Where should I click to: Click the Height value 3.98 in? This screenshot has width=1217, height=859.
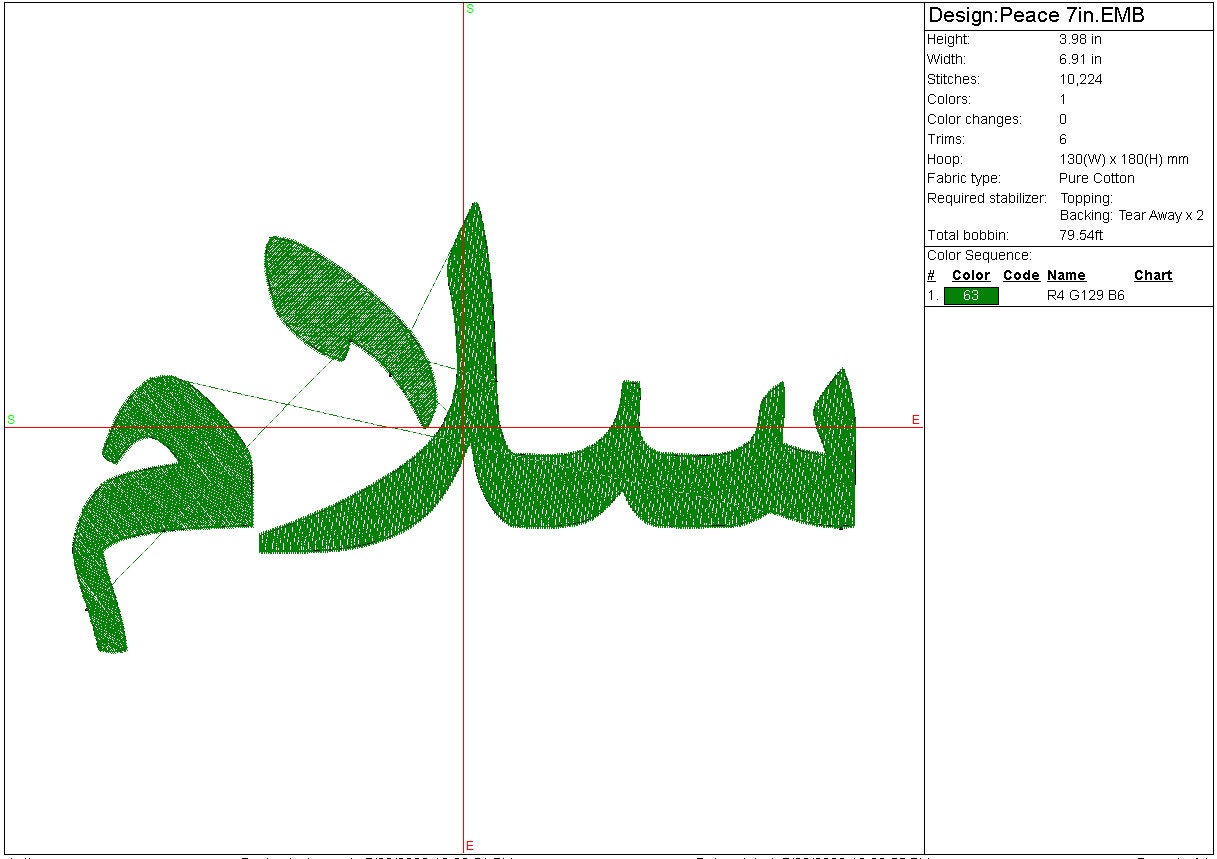[x=1080, y=39]
